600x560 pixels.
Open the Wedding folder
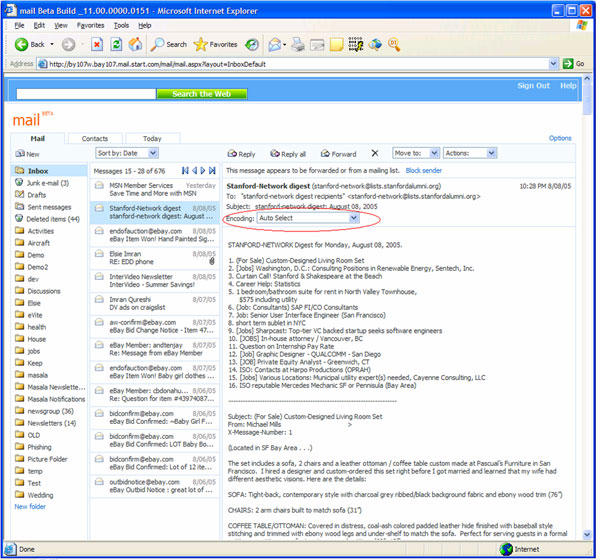(x=40, y=495)
